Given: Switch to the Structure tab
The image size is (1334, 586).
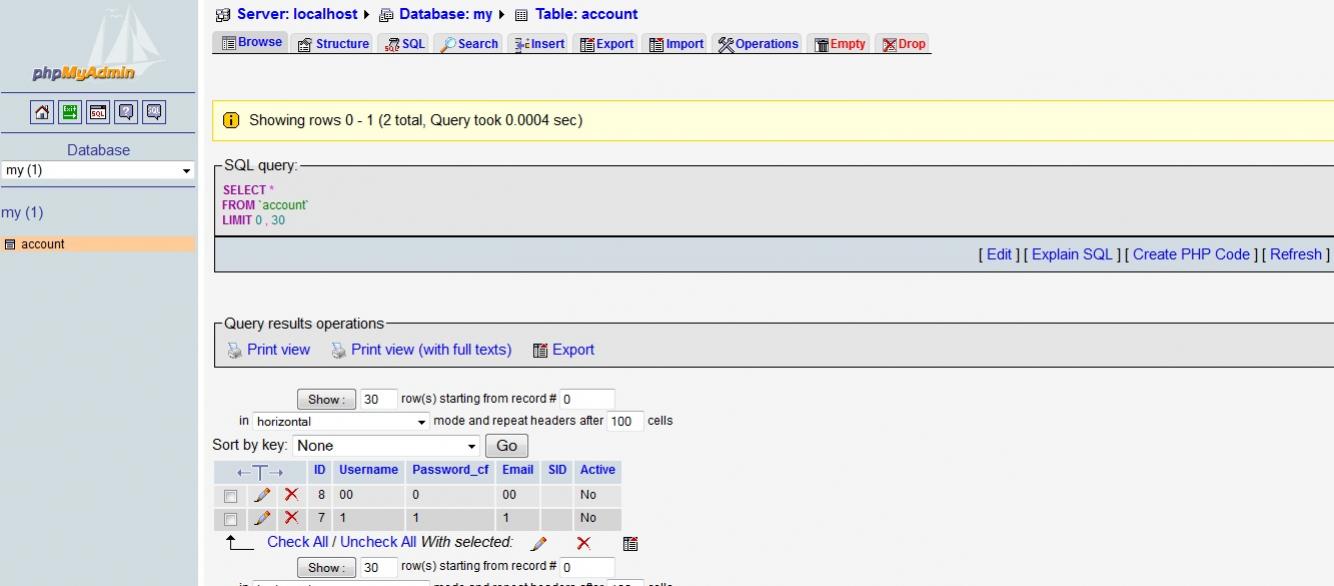Looking at the screenshot, I should [x=334, y=44].
